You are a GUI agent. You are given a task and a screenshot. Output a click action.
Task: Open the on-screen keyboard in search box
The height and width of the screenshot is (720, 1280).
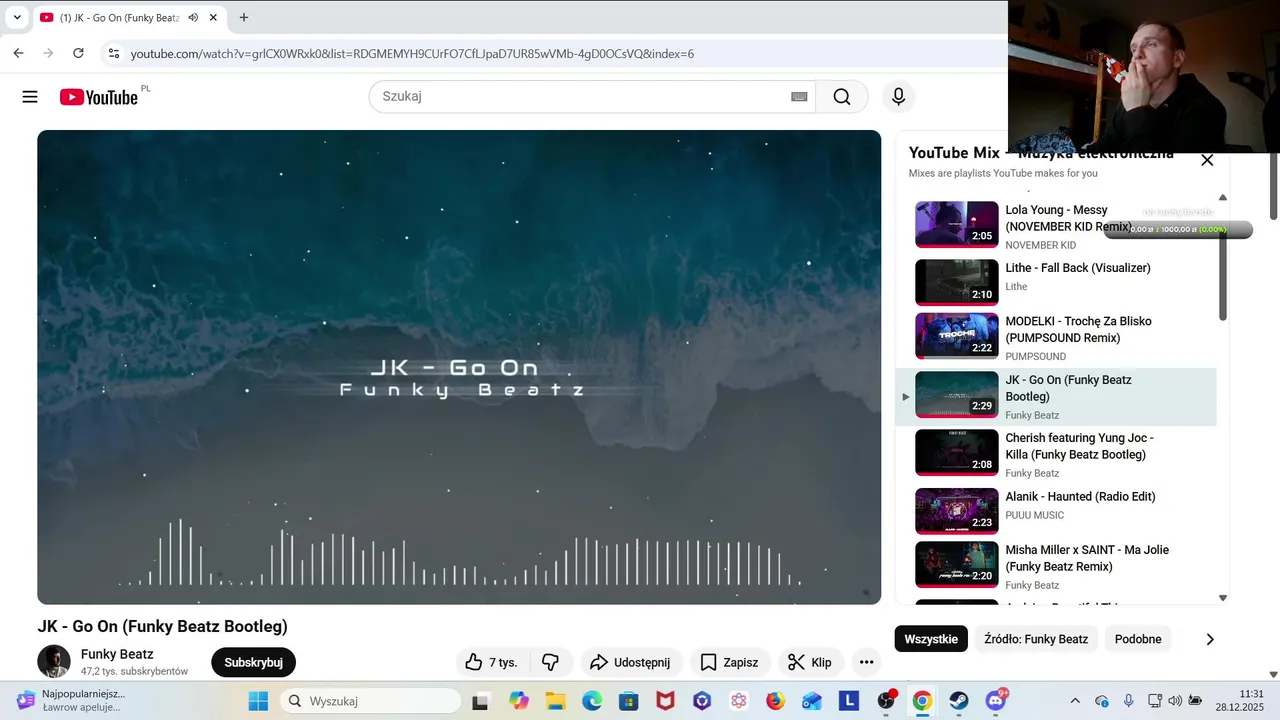pyautogui.click(x=799, y=97)
